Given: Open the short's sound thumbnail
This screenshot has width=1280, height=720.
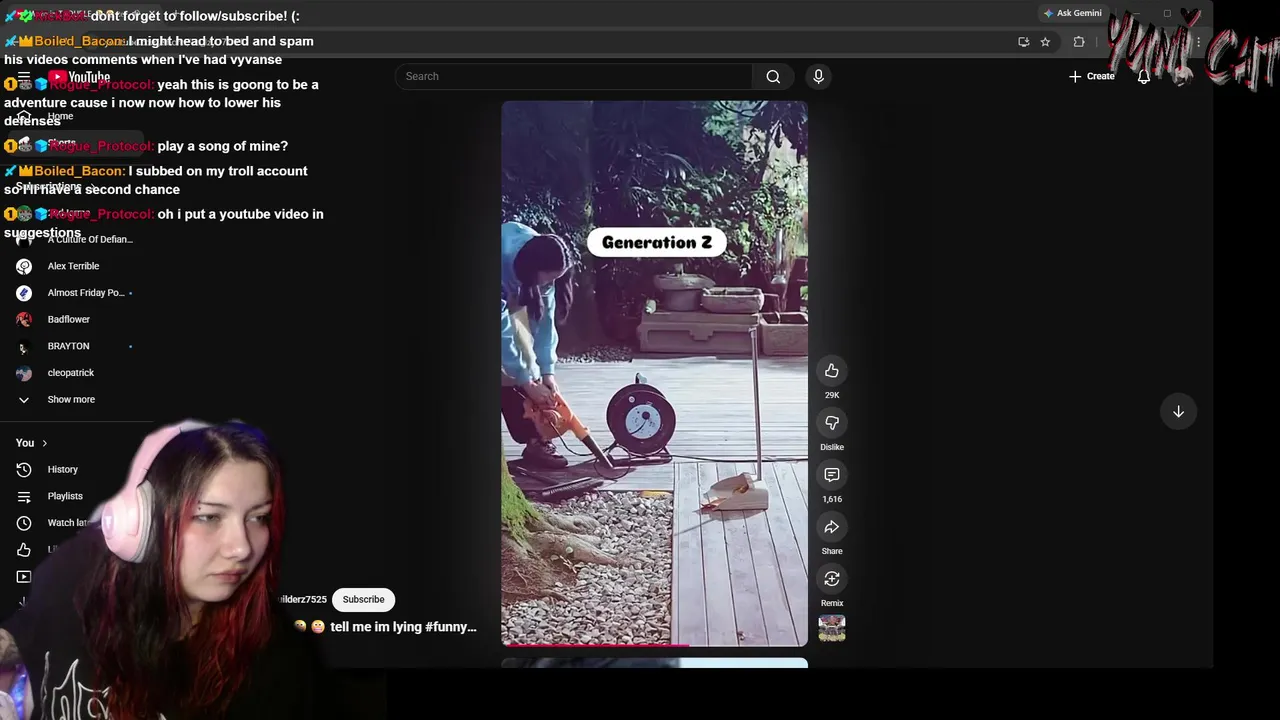Looking at the screenshot, I should click(831, 628).
